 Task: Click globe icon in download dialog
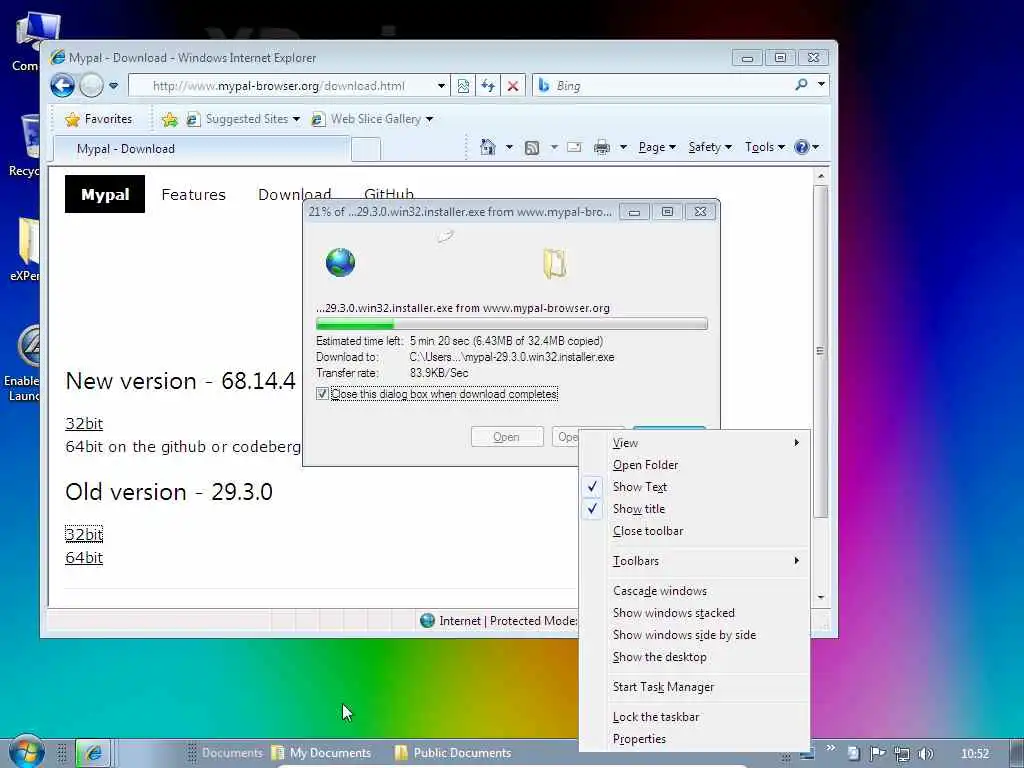click(x=340, y=263)
